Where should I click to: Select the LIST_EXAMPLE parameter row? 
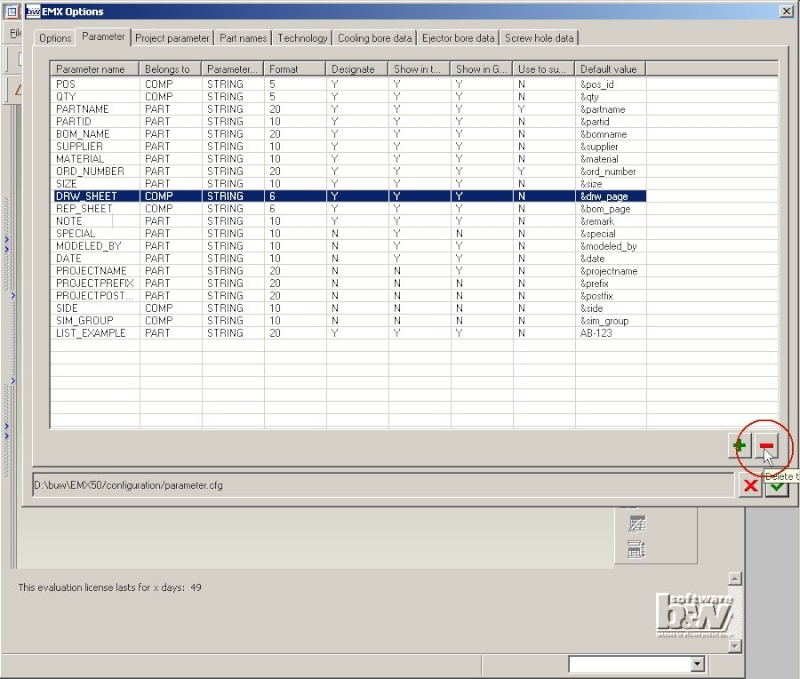point(349,333)
